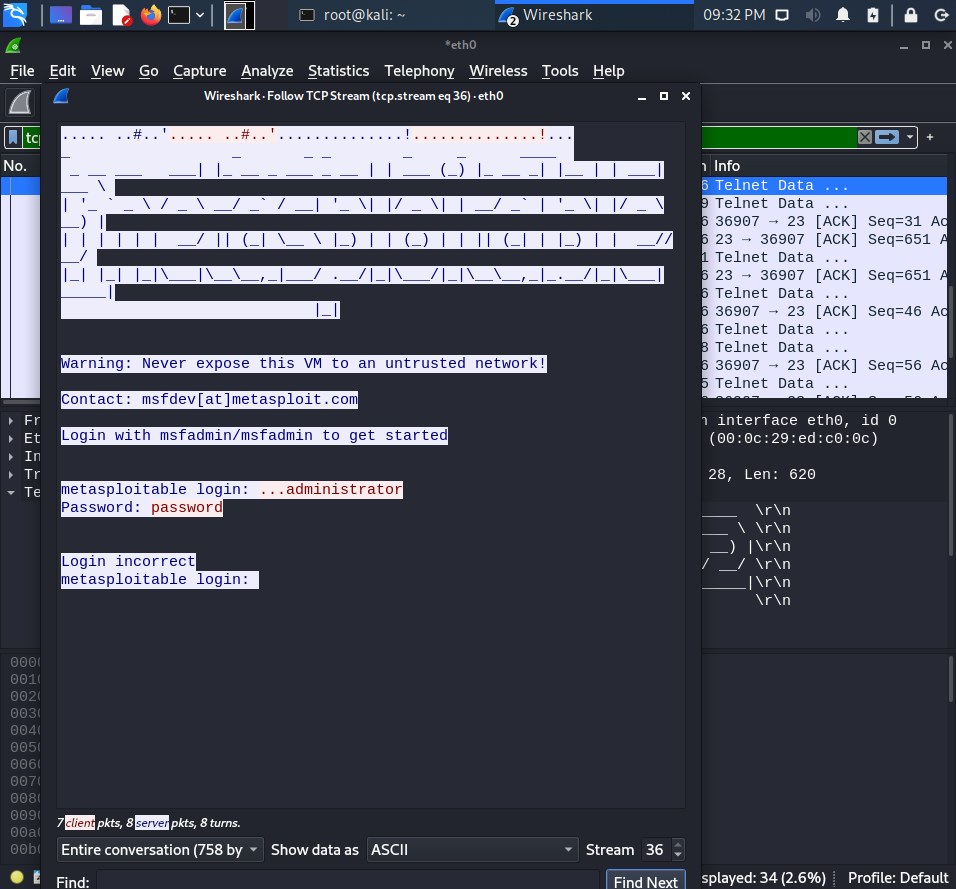
Task: Select packet 36907 → 23 [ACK] Seq=46
Action: click(x=824, y=312)
